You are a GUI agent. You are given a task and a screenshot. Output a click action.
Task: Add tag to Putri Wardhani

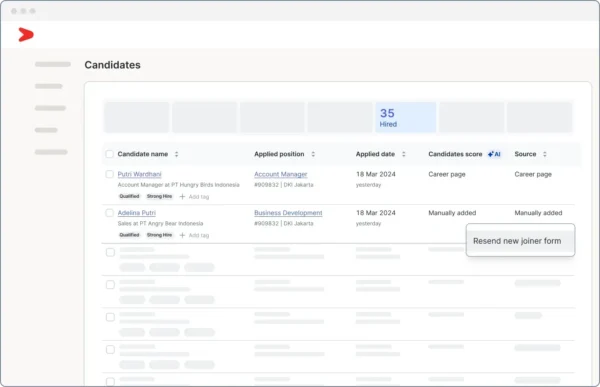click(194, 197)
